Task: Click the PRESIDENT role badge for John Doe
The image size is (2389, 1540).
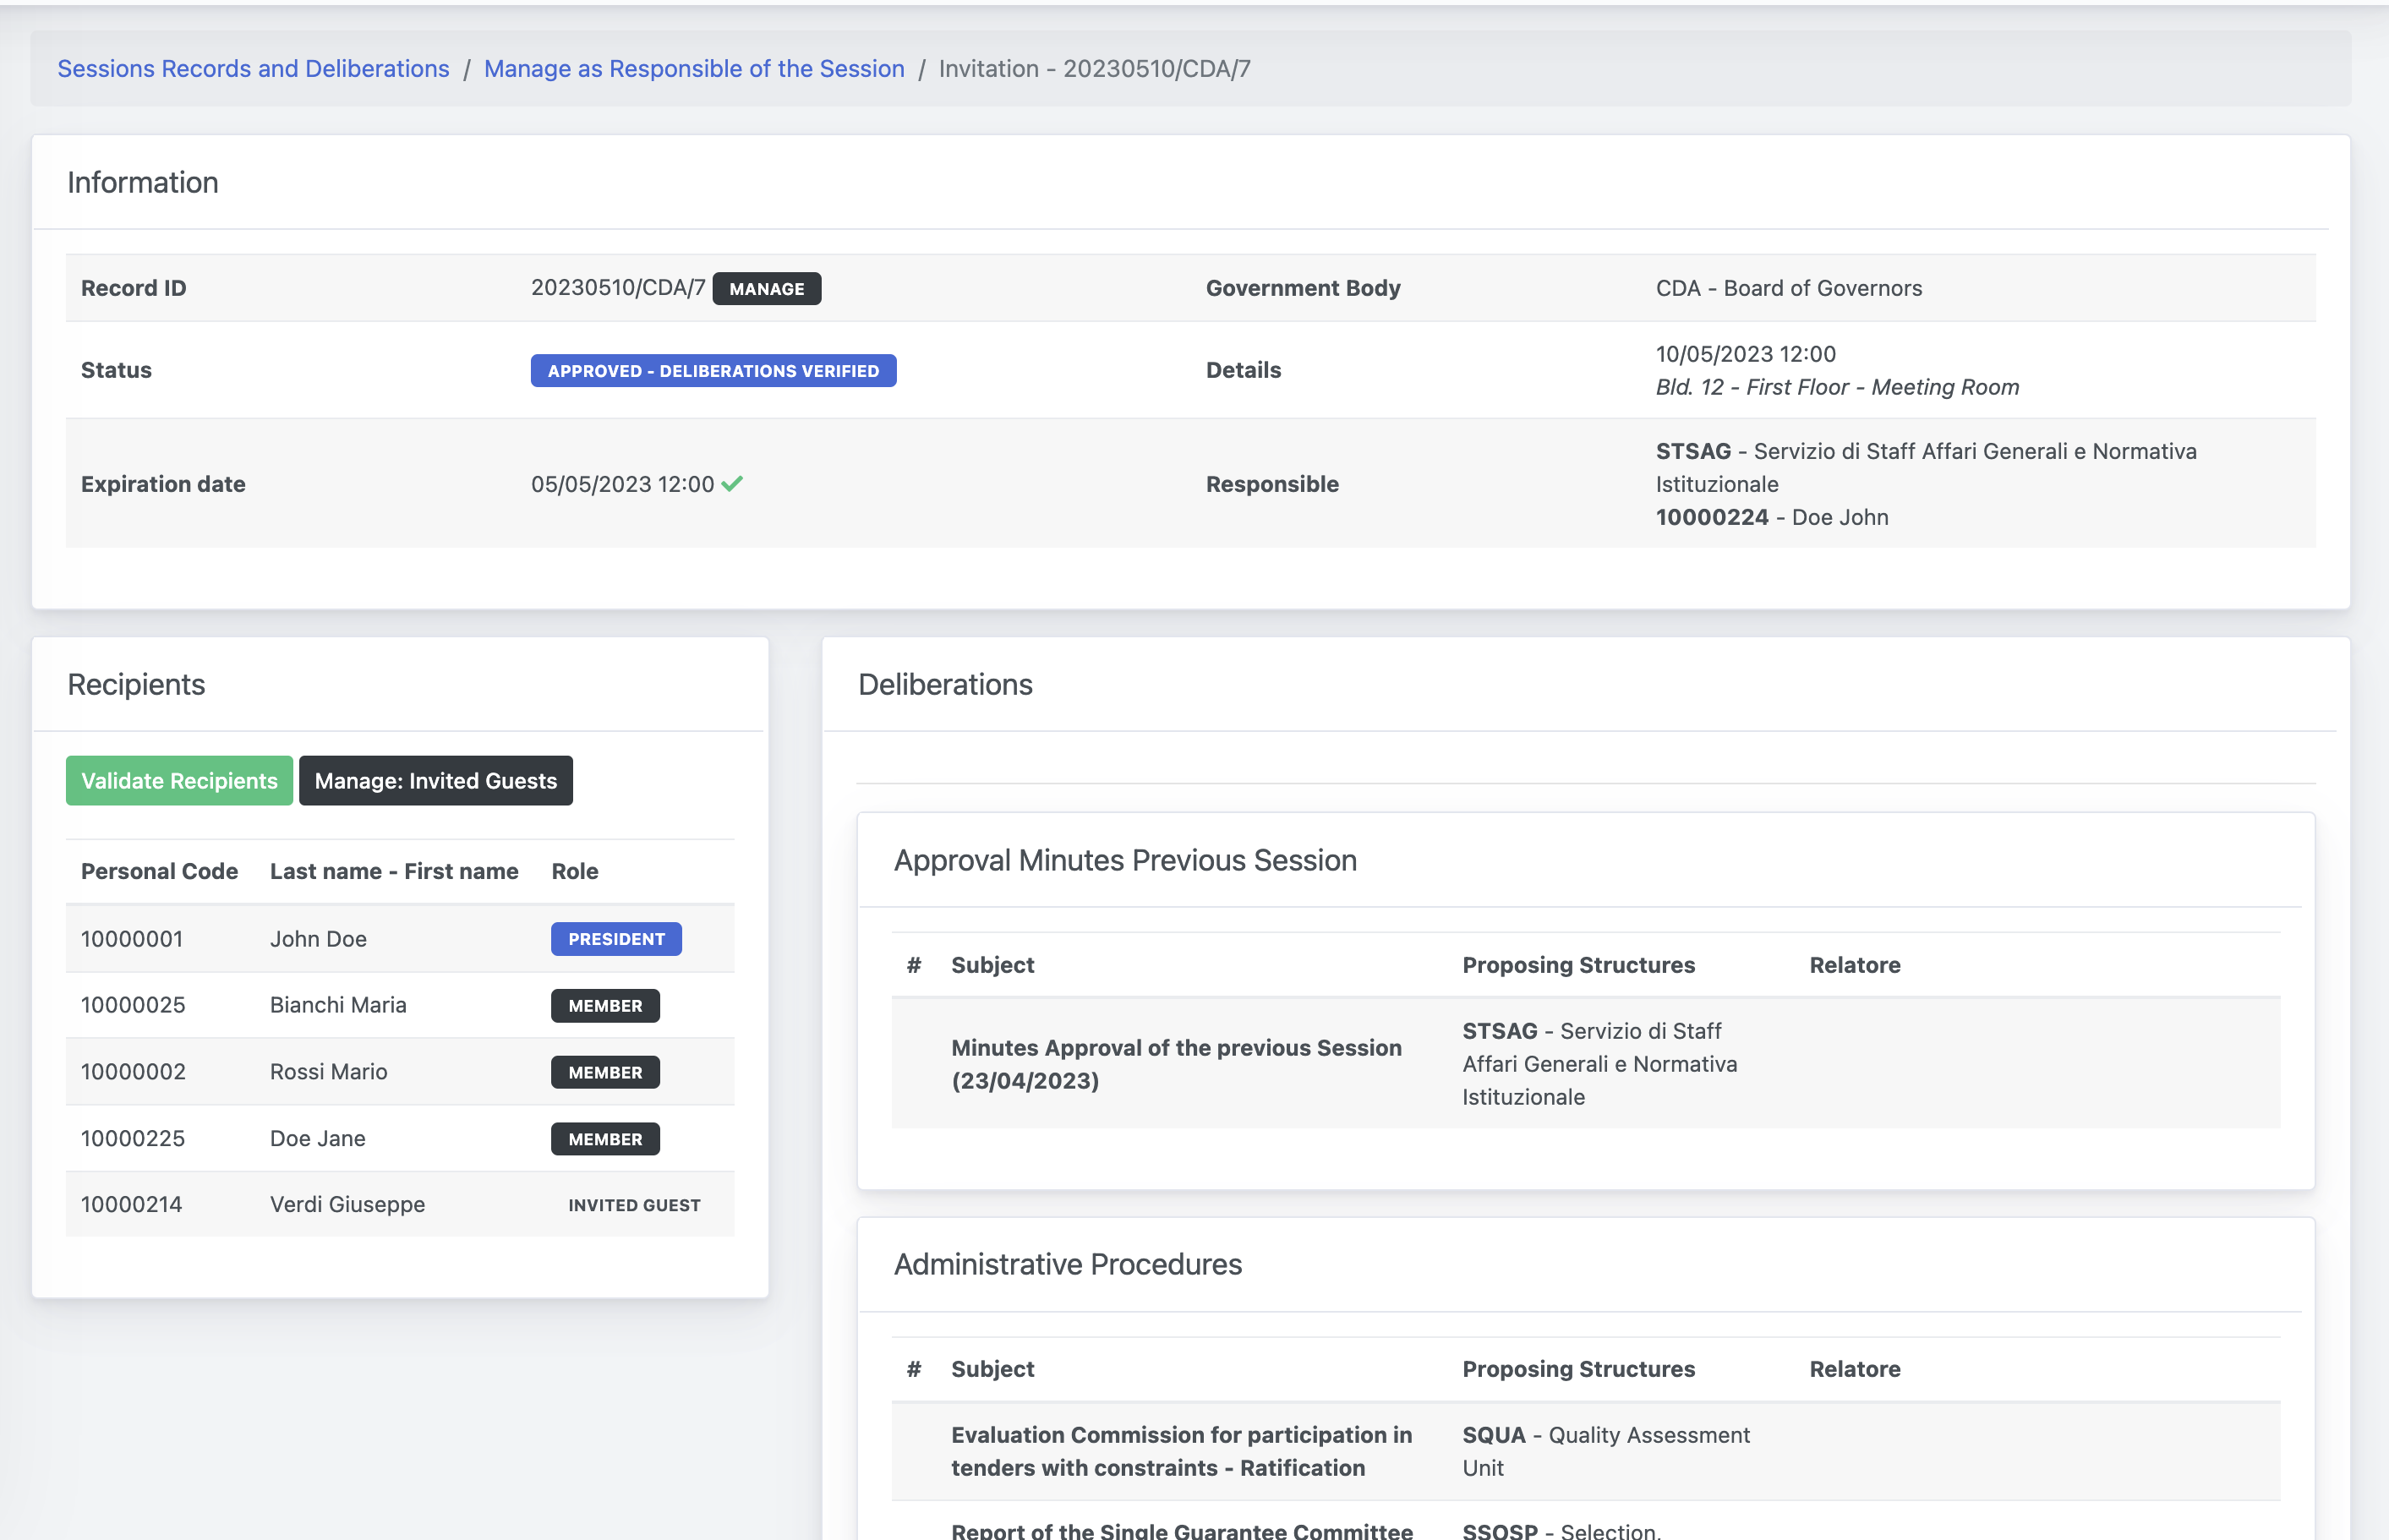Action: pyautogui.click(x=616, y=938)
